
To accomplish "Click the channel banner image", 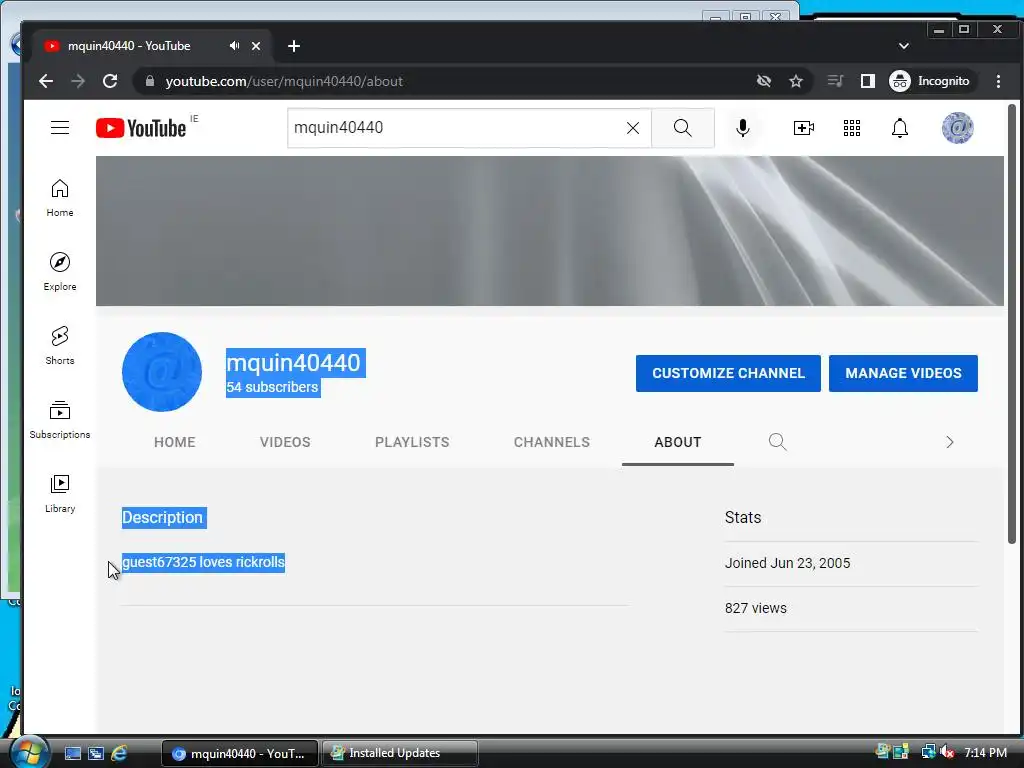I will [x=550, y=231].
